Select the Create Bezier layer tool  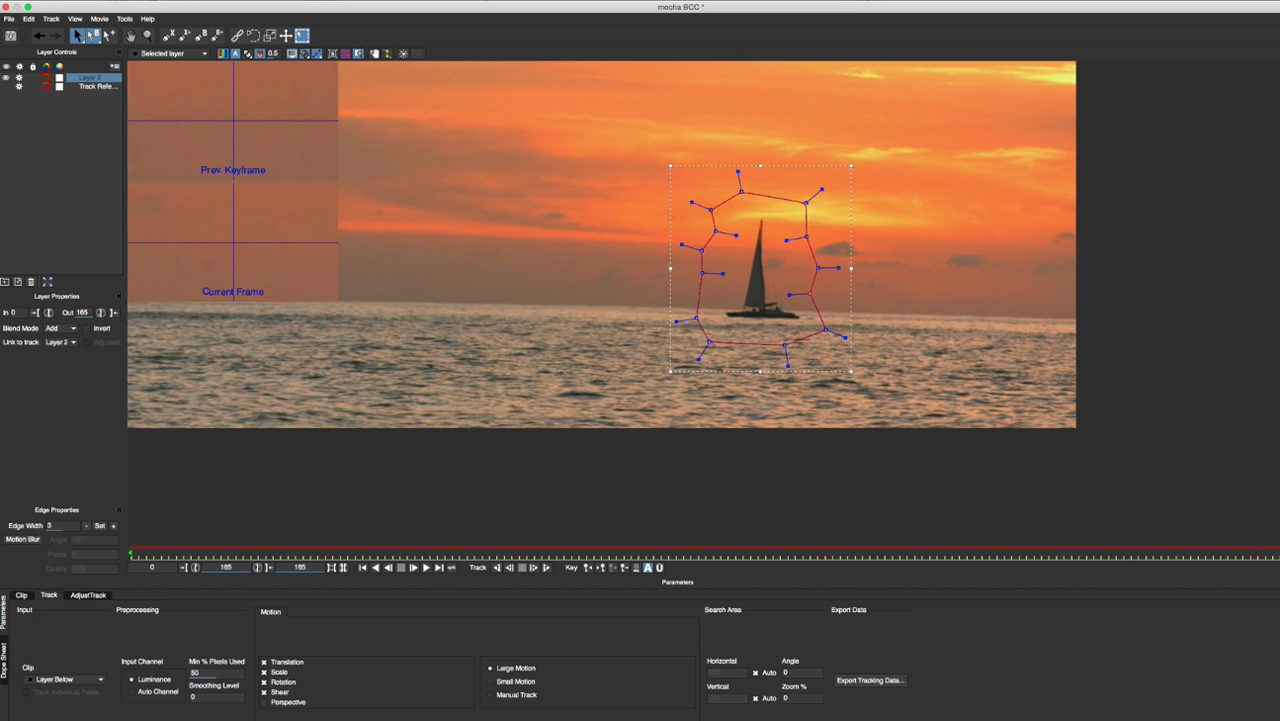[x=201, y=36]
